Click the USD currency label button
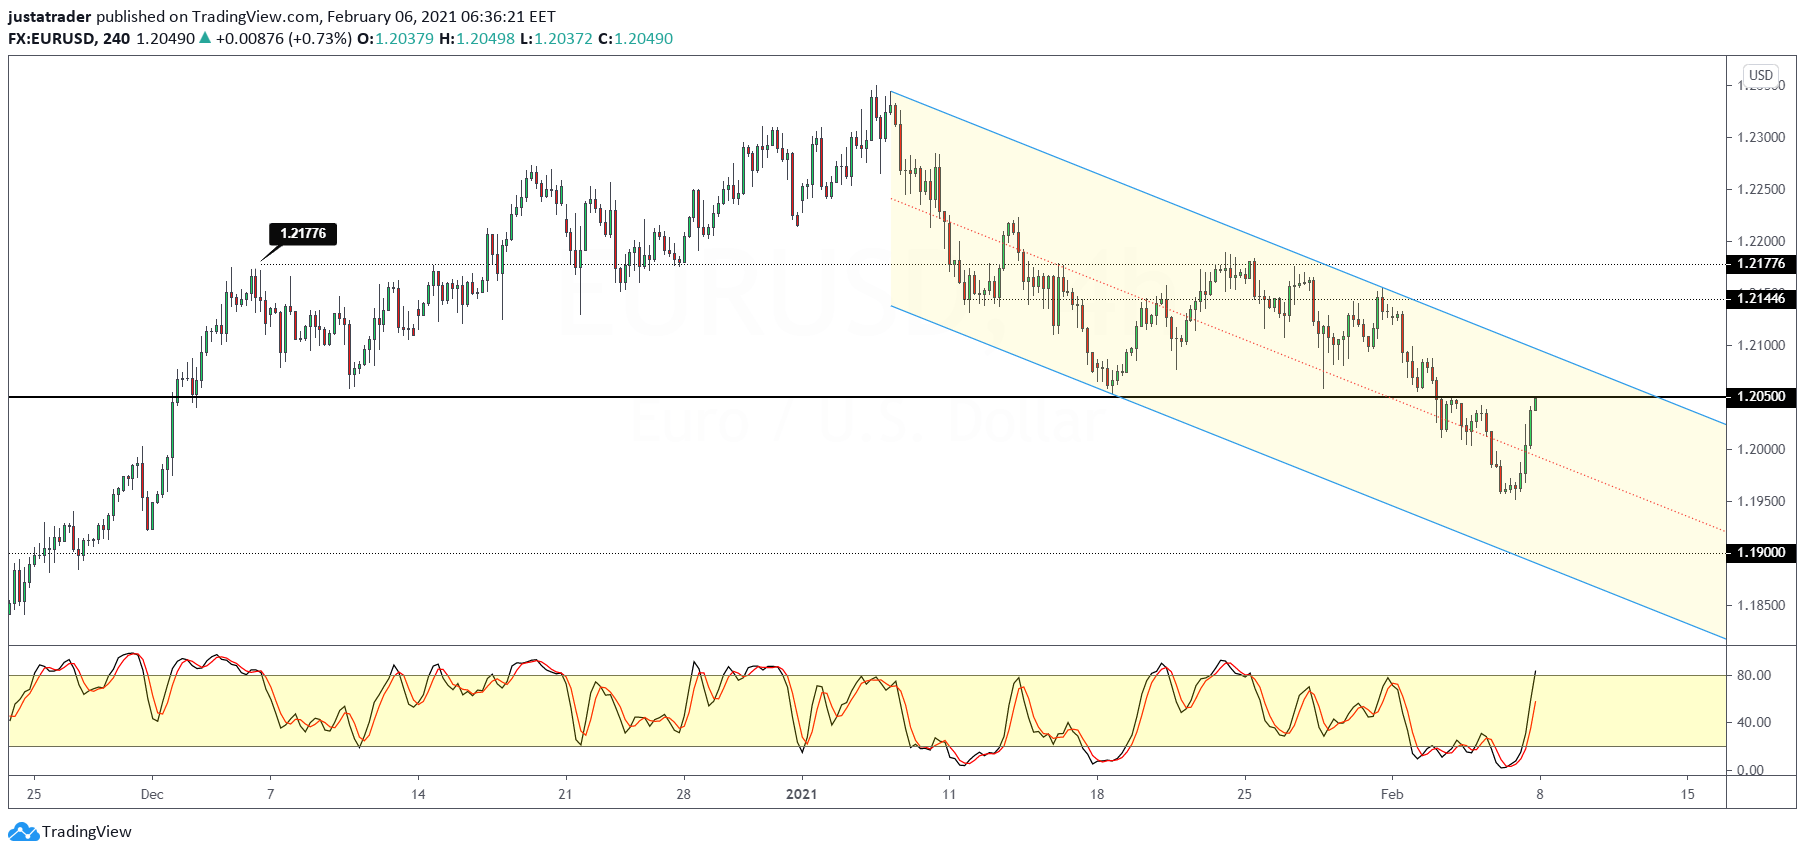 (x=1761, y=75)
